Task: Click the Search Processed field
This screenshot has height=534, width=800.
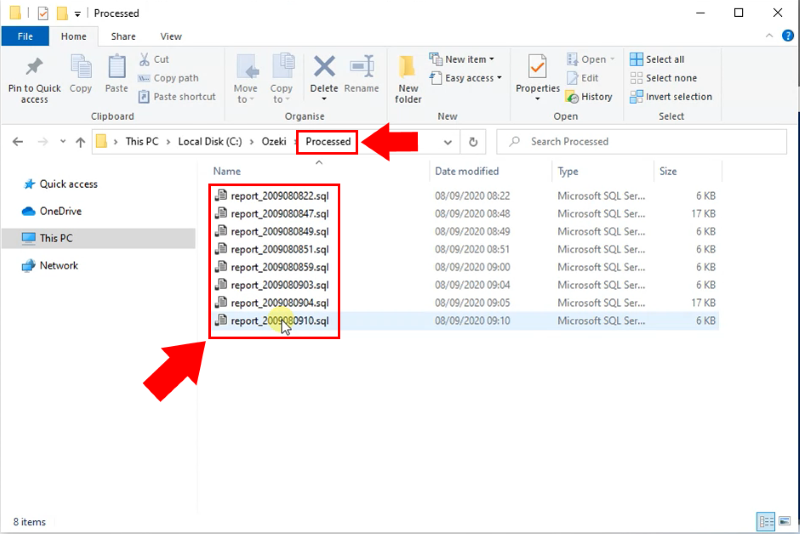Action: (x=642, y=141)
